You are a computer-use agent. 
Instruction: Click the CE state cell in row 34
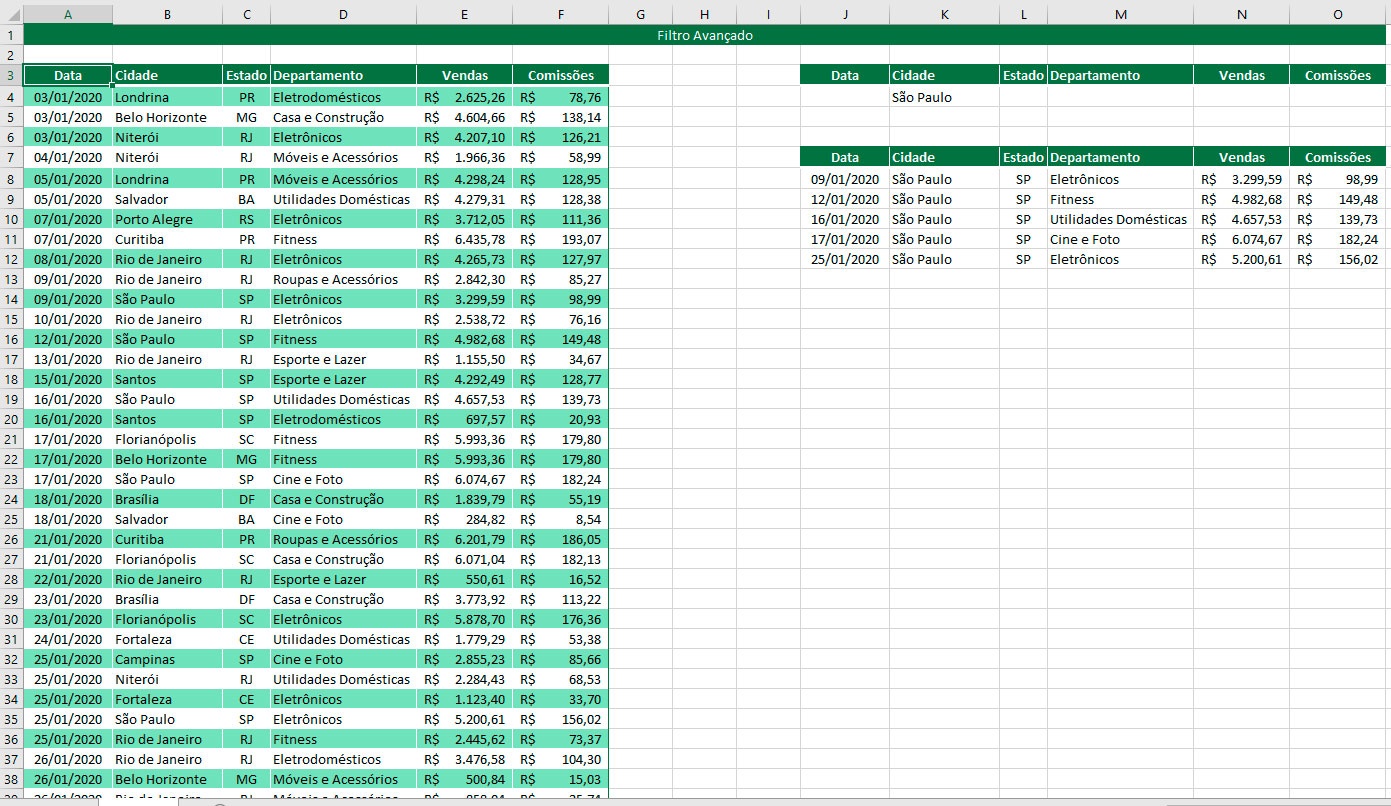click(x=246, y=699)
